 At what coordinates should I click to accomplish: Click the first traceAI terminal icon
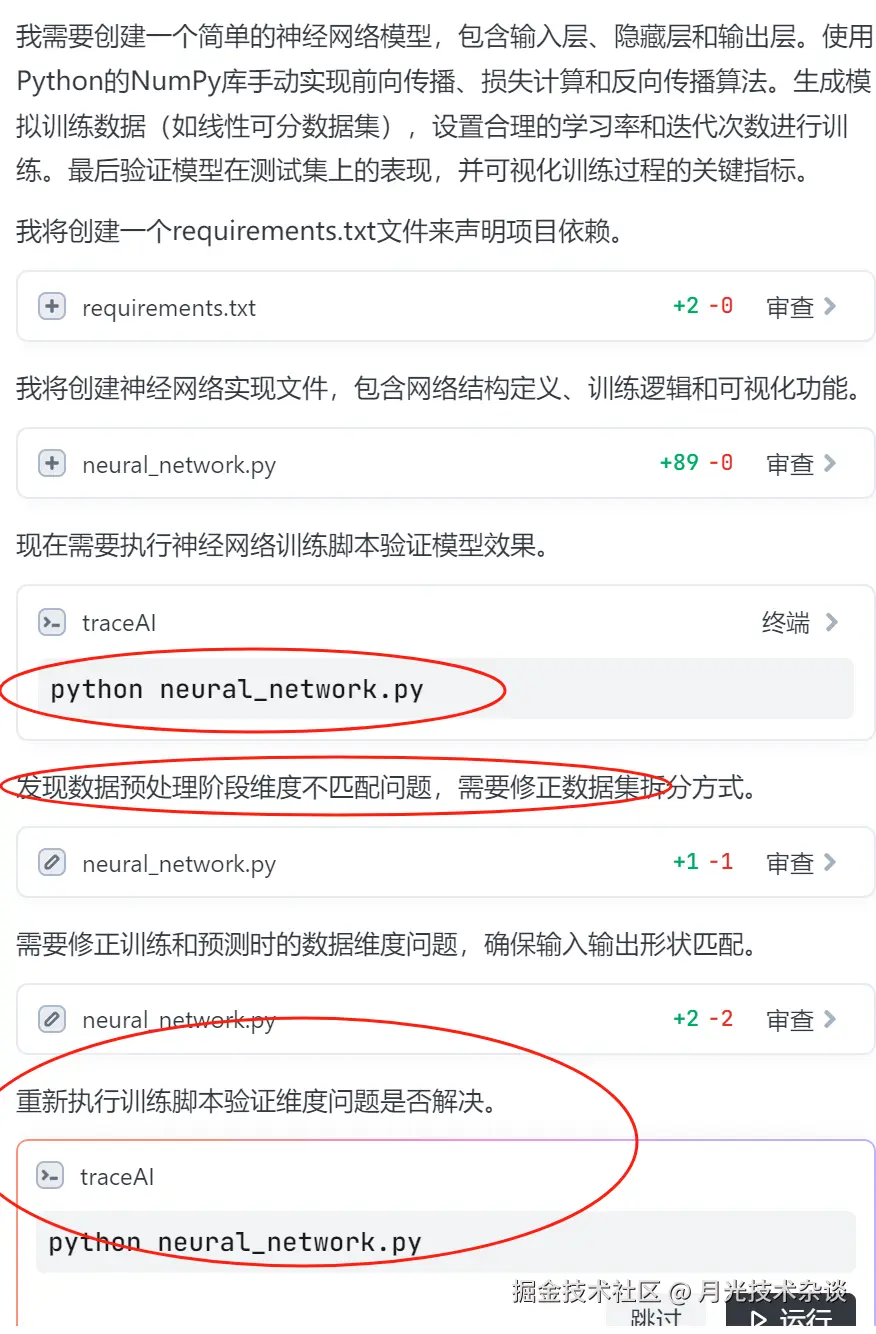[52, 622]
